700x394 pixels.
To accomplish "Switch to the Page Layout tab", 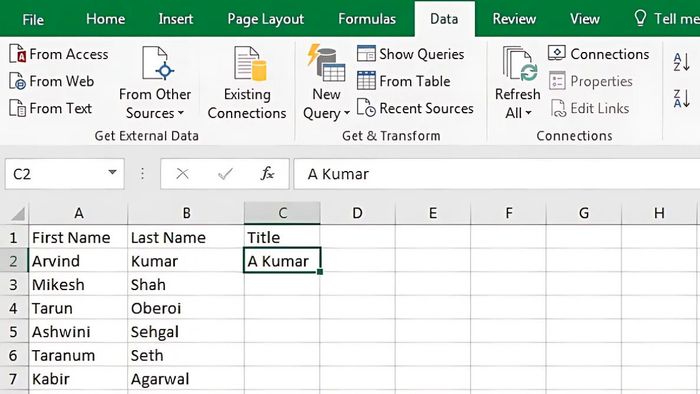I will (266, 19).
